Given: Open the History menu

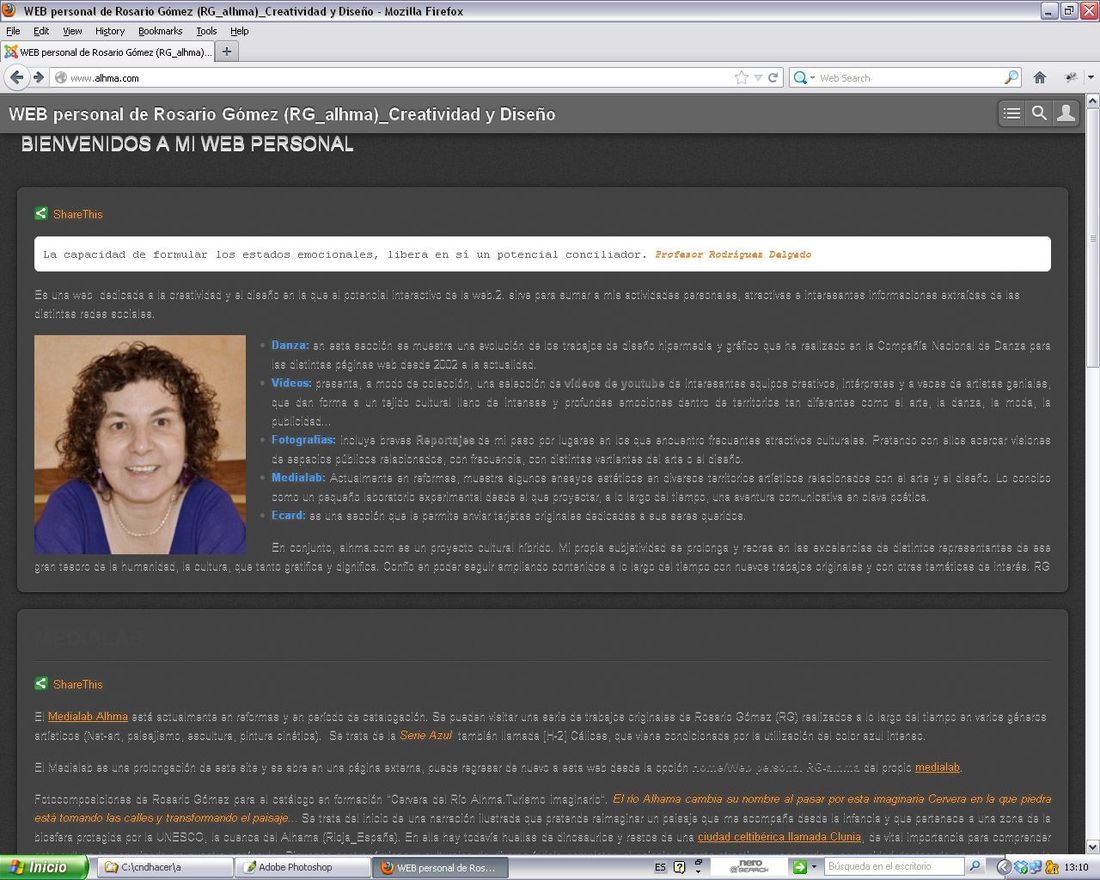Looking at the screenshot, I should pos(109,31).
